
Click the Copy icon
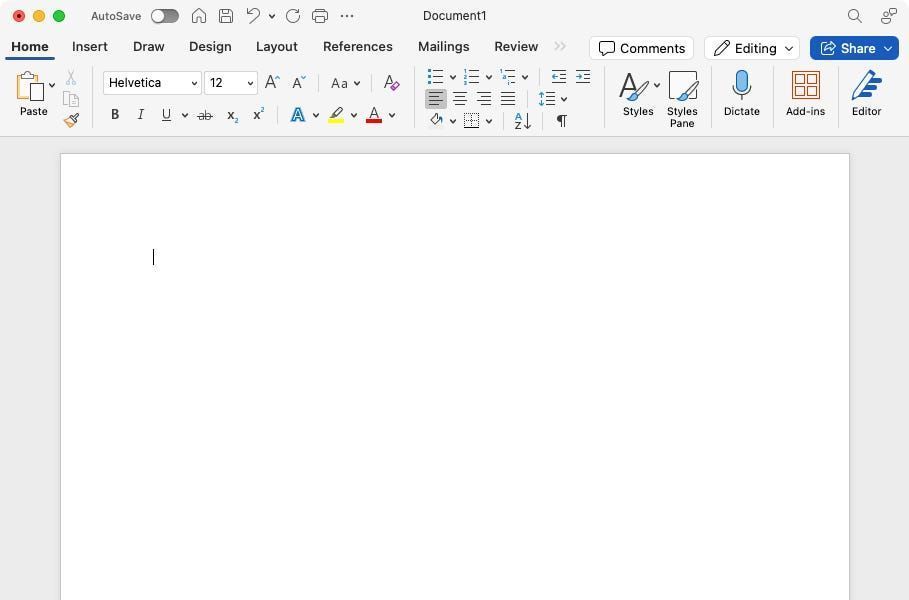[x=71, y=99]
